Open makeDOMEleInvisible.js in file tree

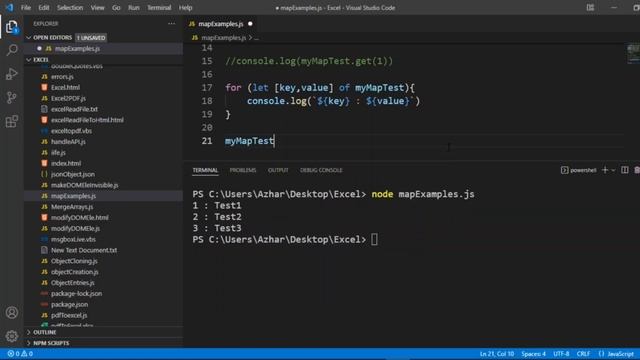[84, 185]
